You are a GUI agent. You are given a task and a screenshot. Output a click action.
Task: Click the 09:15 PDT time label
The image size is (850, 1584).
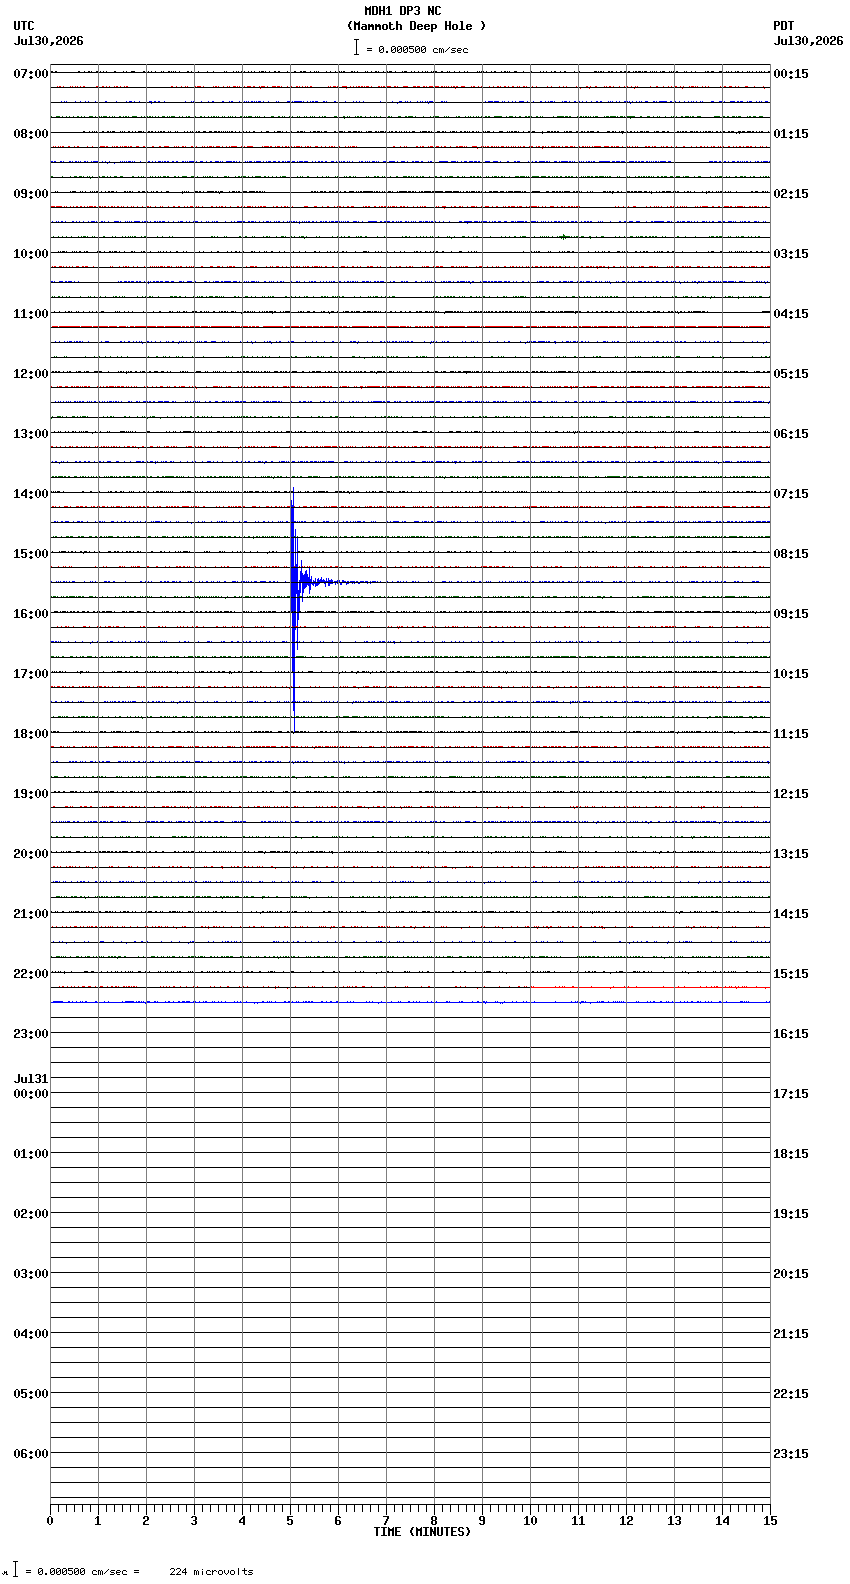tap(791, 614)
